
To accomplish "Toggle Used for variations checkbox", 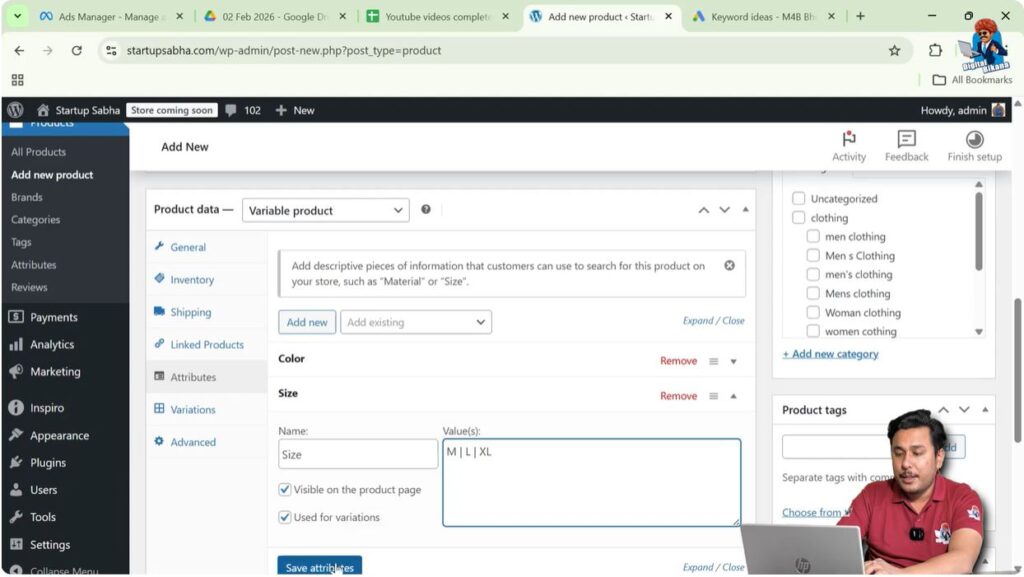I will 285,517.
